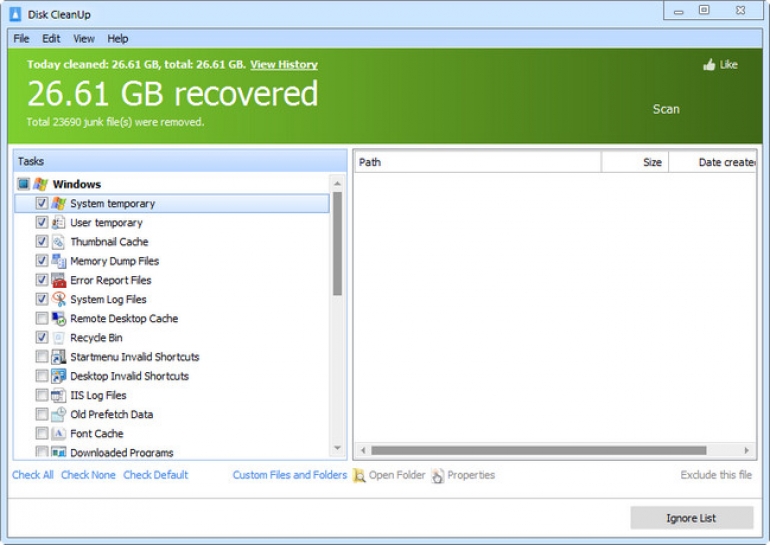Click the Properties label
The width and height of the screenshot is (770, 545).
[471, 475]
